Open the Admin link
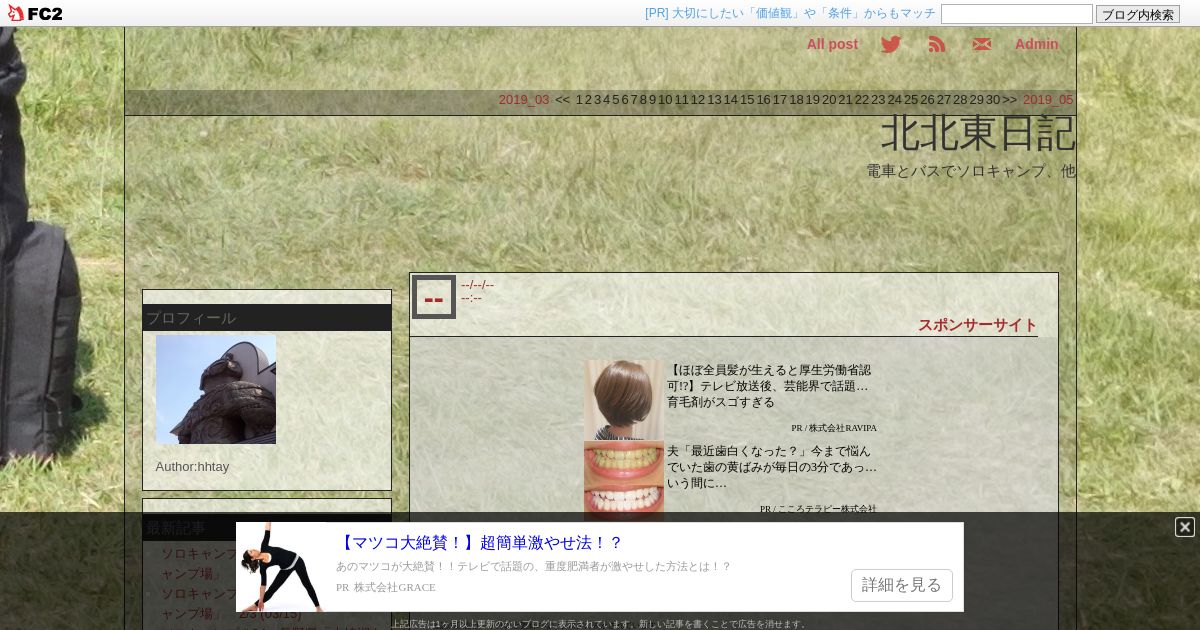The height and width of the screenshot is (630, 1200). (1036, 44)
